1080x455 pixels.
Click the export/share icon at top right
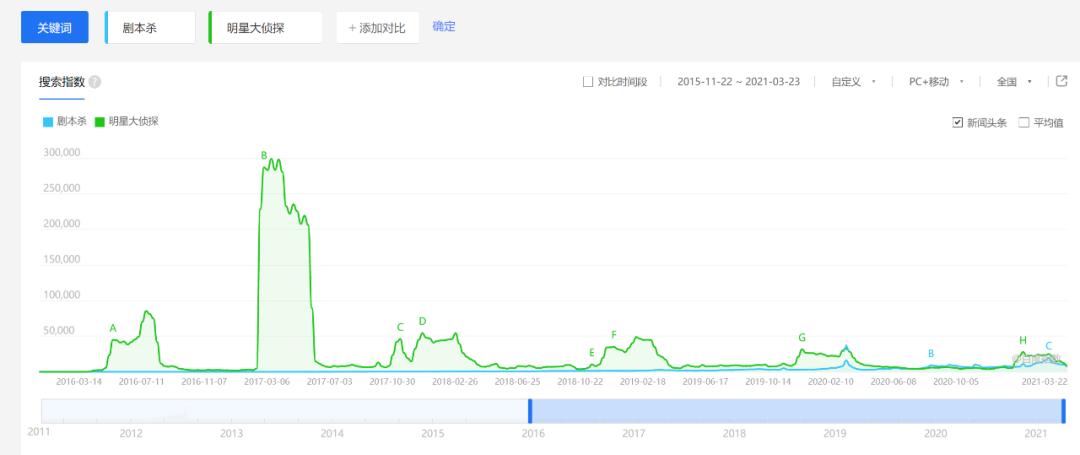coord(1062,82)
